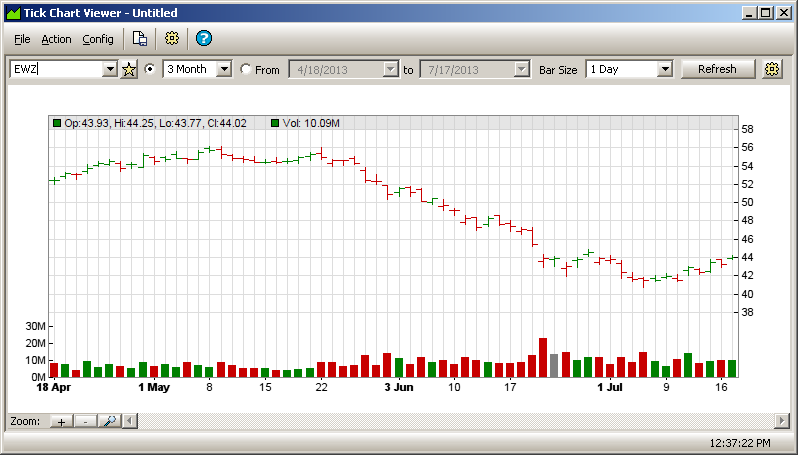Click the 'Vol: 10.09M' legend text

click(311, 123)
